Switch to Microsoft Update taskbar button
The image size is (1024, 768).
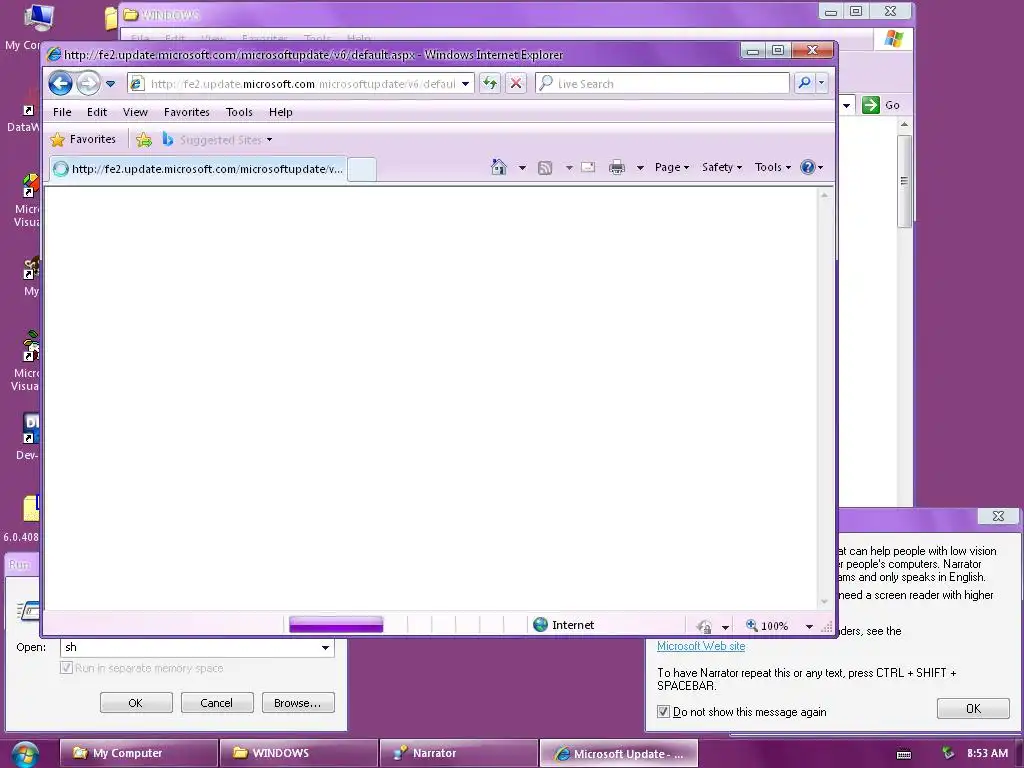point(618,753)
